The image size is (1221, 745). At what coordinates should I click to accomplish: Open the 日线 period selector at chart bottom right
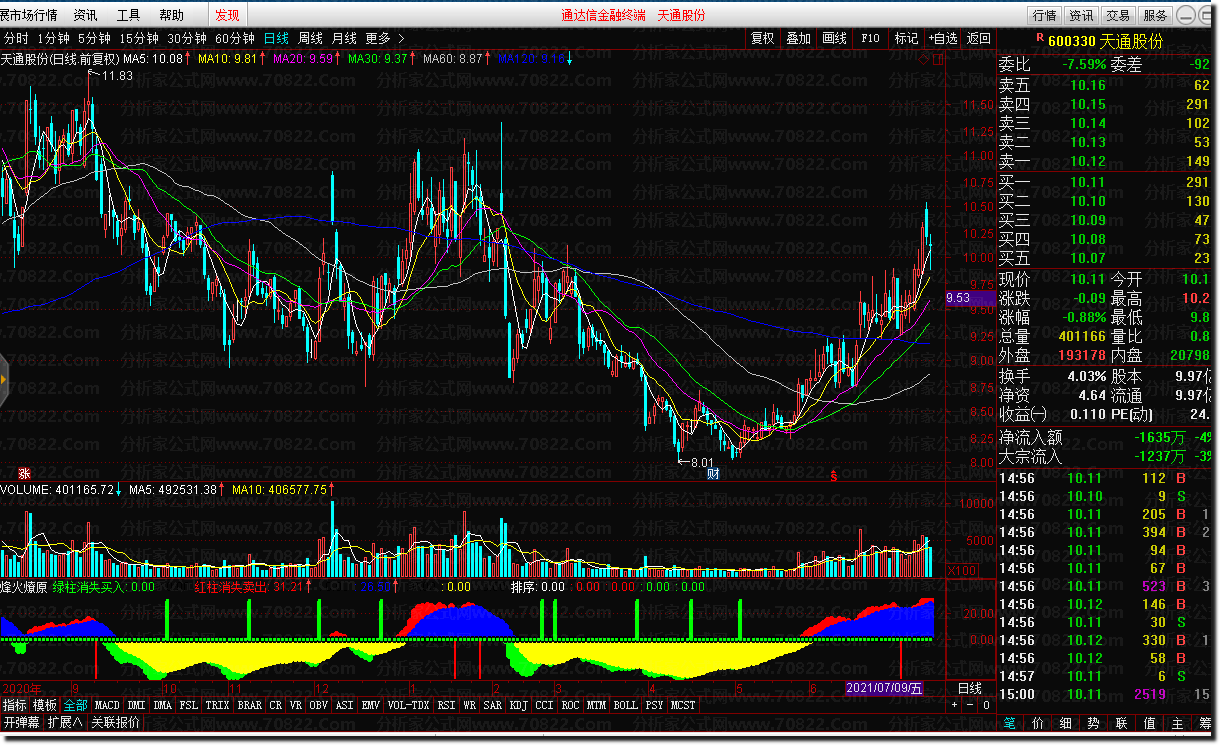969,688
